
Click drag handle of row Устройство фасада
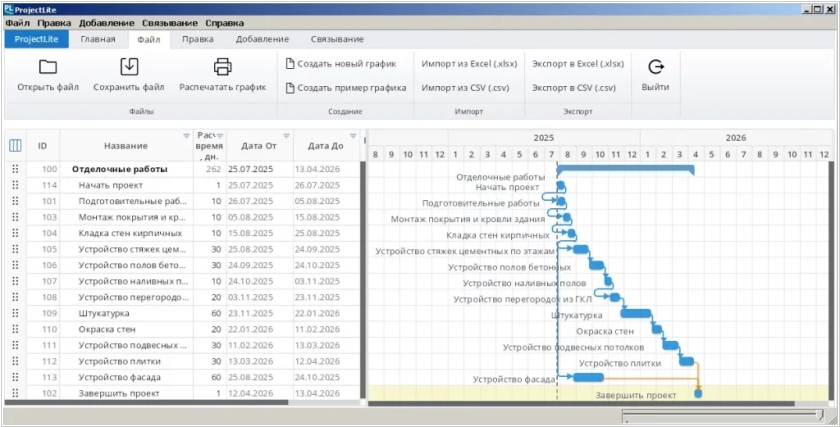click(15, 377)
